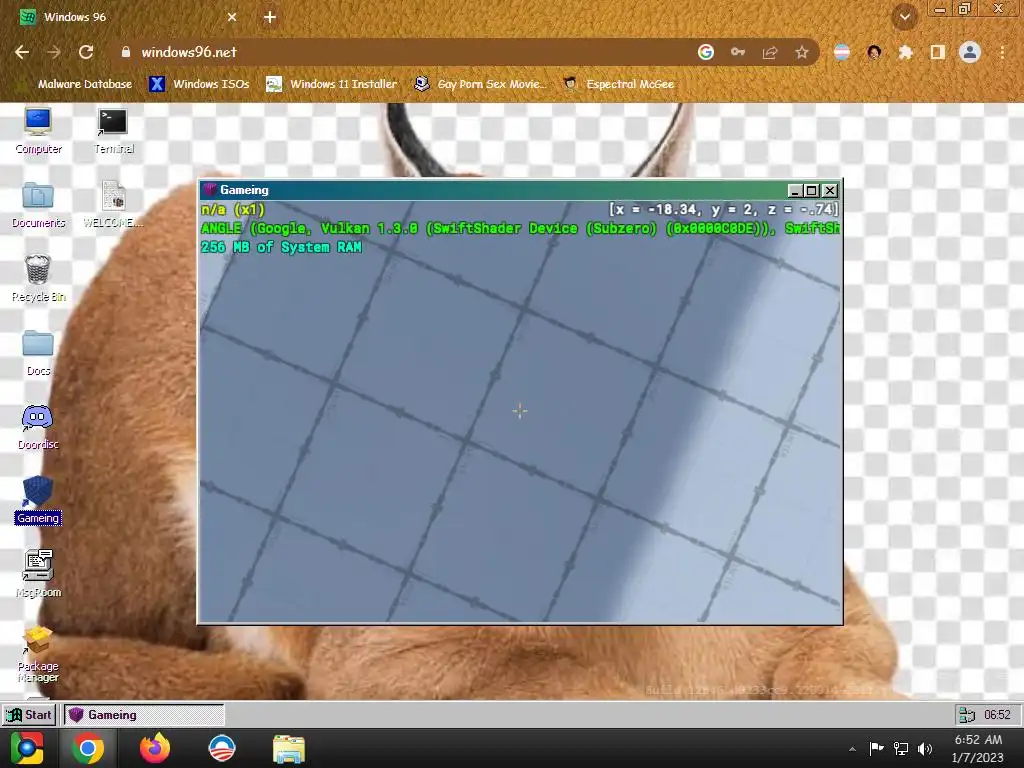The height and width of the screenshot is (768, 1024).
Task: Share this page icon
Action: point(770,52)
